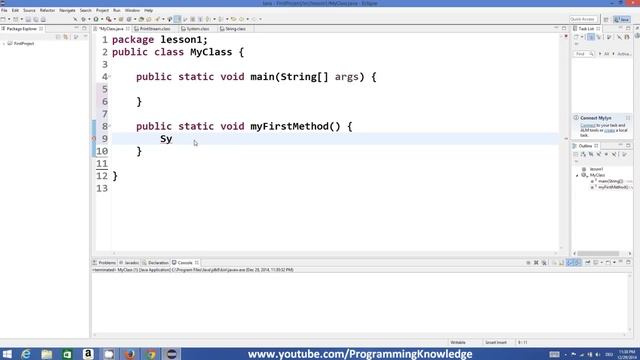Screen dimensions: 640x360
Task: Click the Quick Access search field
Action: point(583,19)
